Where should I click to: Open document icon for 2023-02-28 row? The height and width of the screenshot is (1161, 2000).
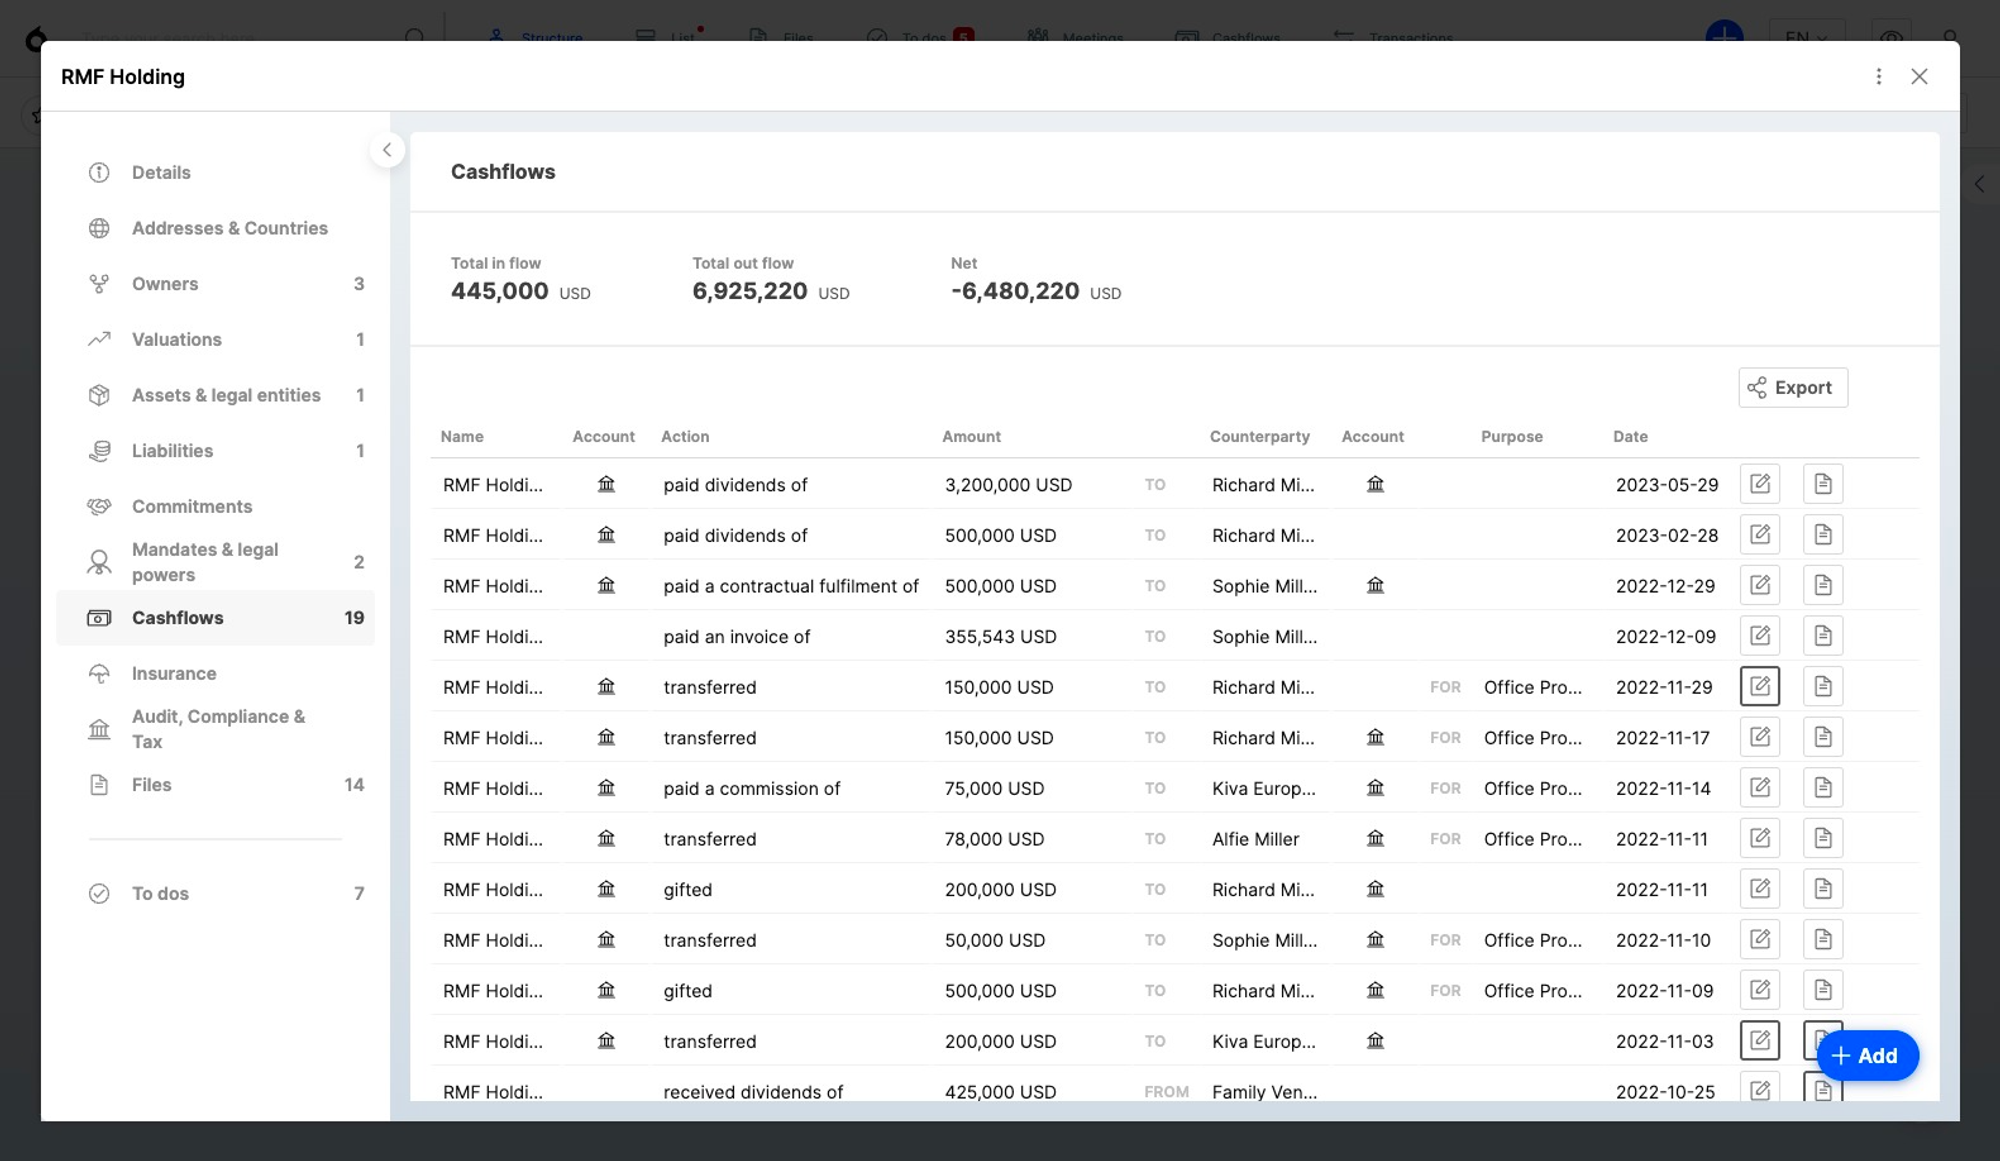[x=1823, y=535]
